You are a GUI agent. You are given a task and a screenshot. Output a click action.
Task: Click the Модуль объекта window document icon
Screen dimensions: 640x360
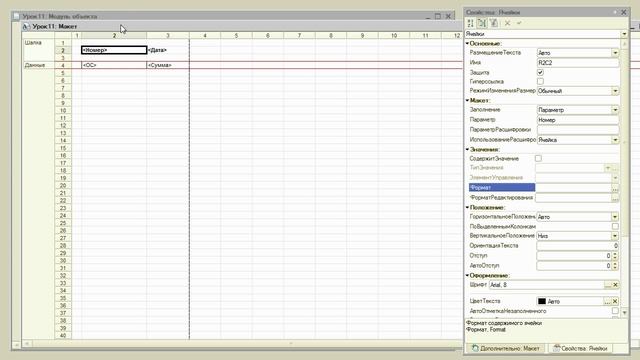pyautogui.click(x=17, y=16)
